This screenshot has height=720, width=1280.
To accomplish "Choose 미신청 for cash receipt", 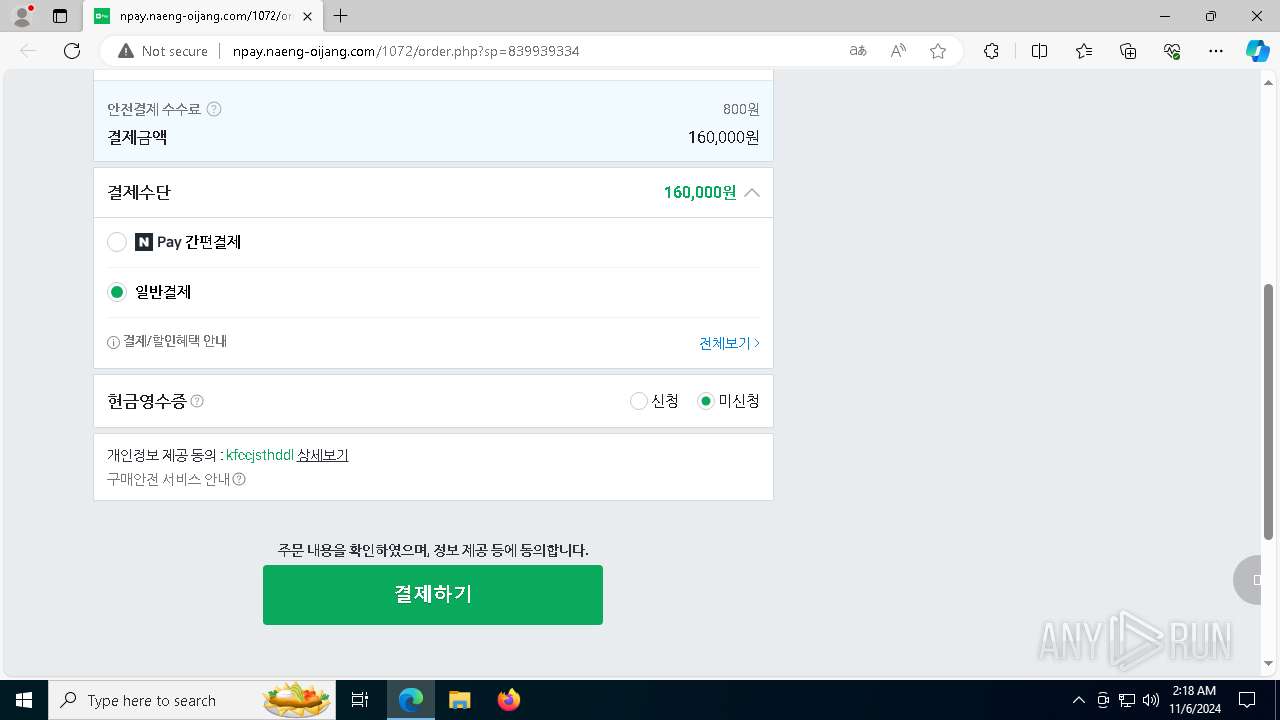I will (706, 401).
